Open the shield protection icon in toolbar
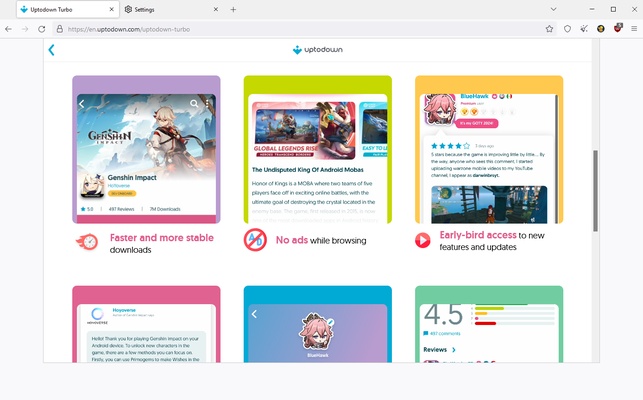 [x=567, y=29]
